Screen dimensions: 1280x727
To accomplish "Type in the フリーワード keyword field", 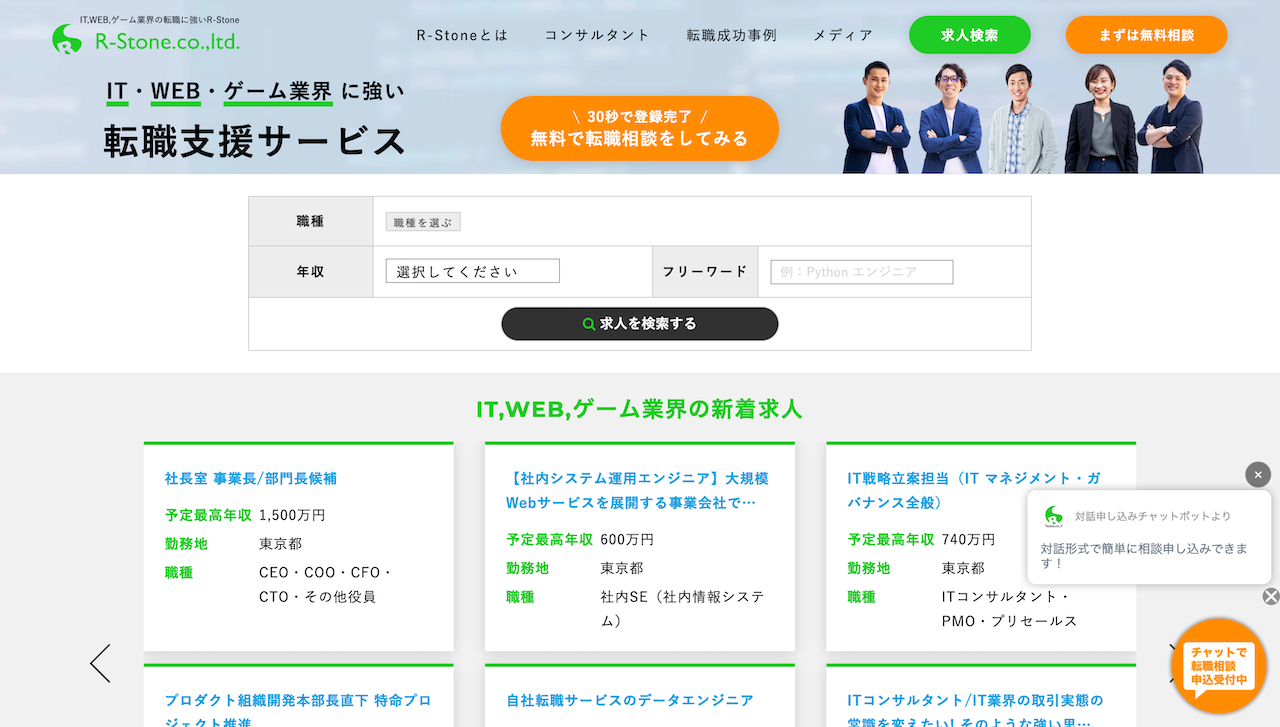I will 861,272.
